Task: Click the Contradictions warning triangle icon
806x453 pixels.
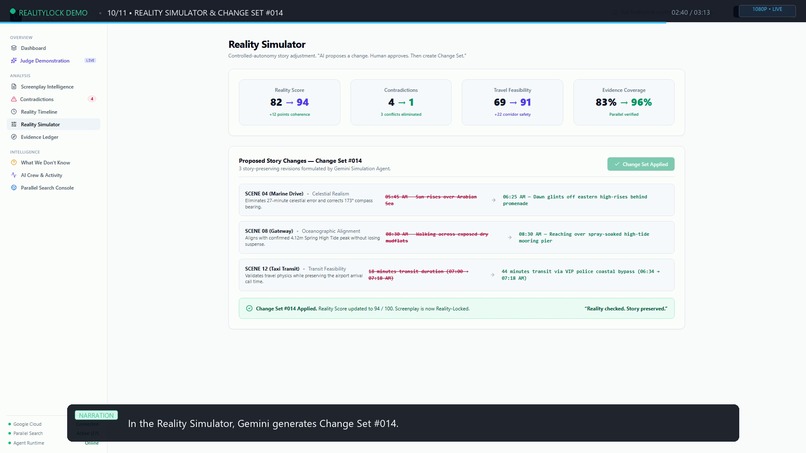Action: point(14,99)
